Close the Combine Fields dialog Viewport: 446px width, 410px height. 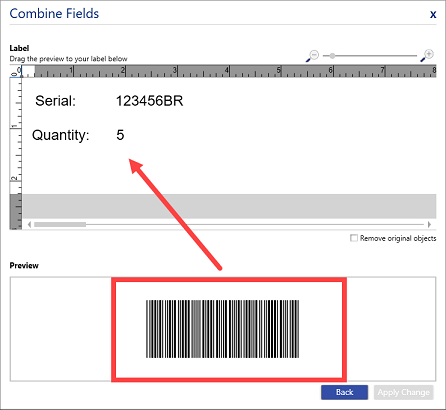(x=433, y=14)
